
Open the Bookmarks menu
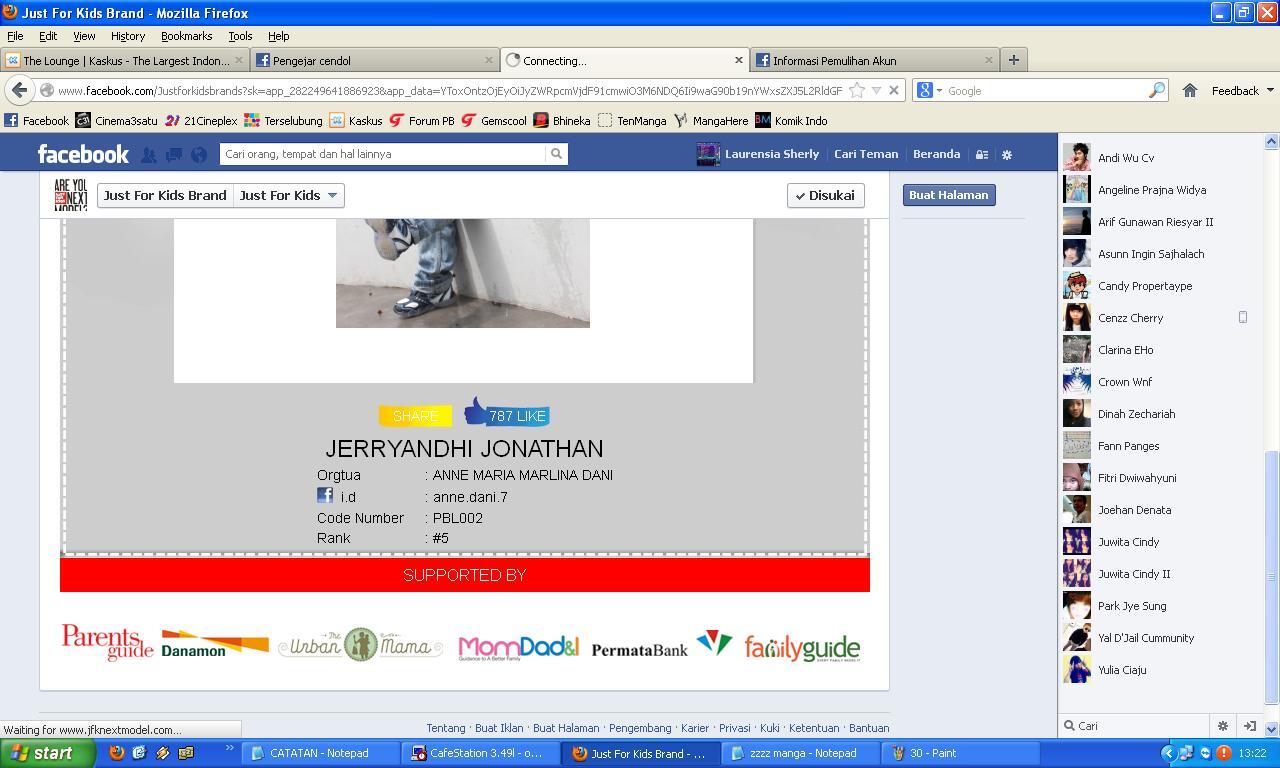pos(186,36)
